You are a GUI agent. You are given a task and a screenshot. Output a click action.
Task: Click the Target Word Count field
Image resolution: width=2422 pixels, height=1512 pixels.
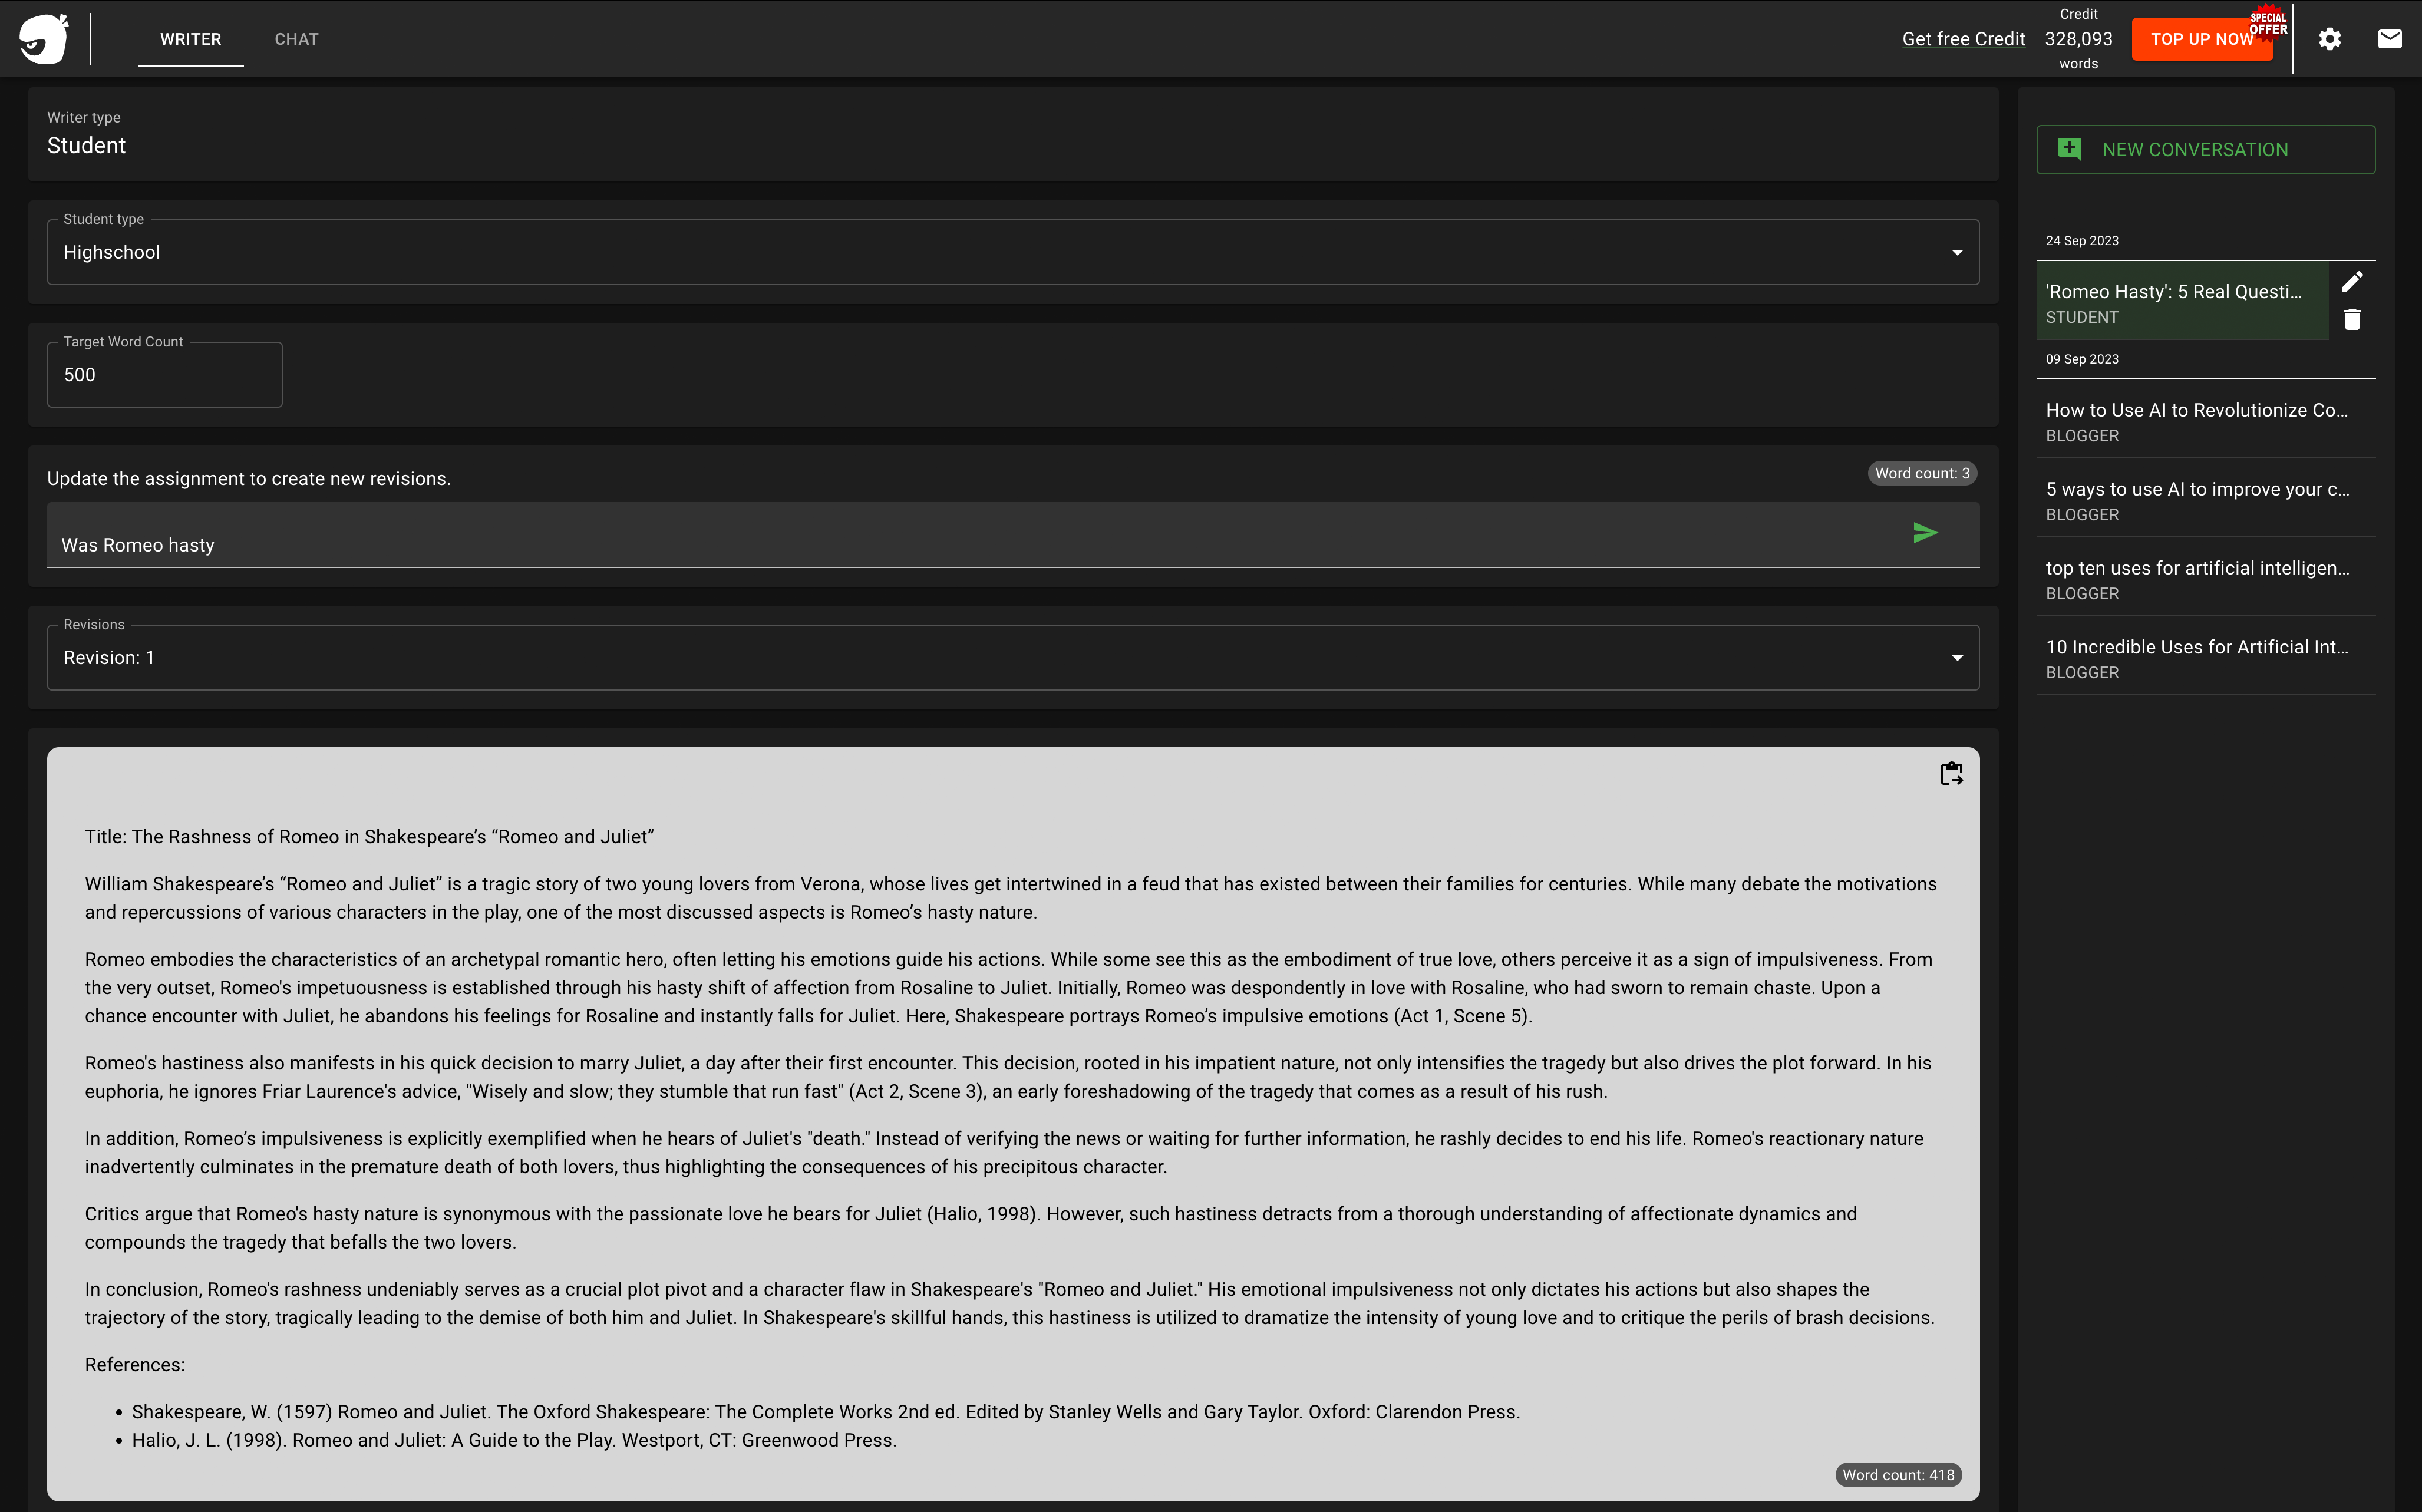165,375
